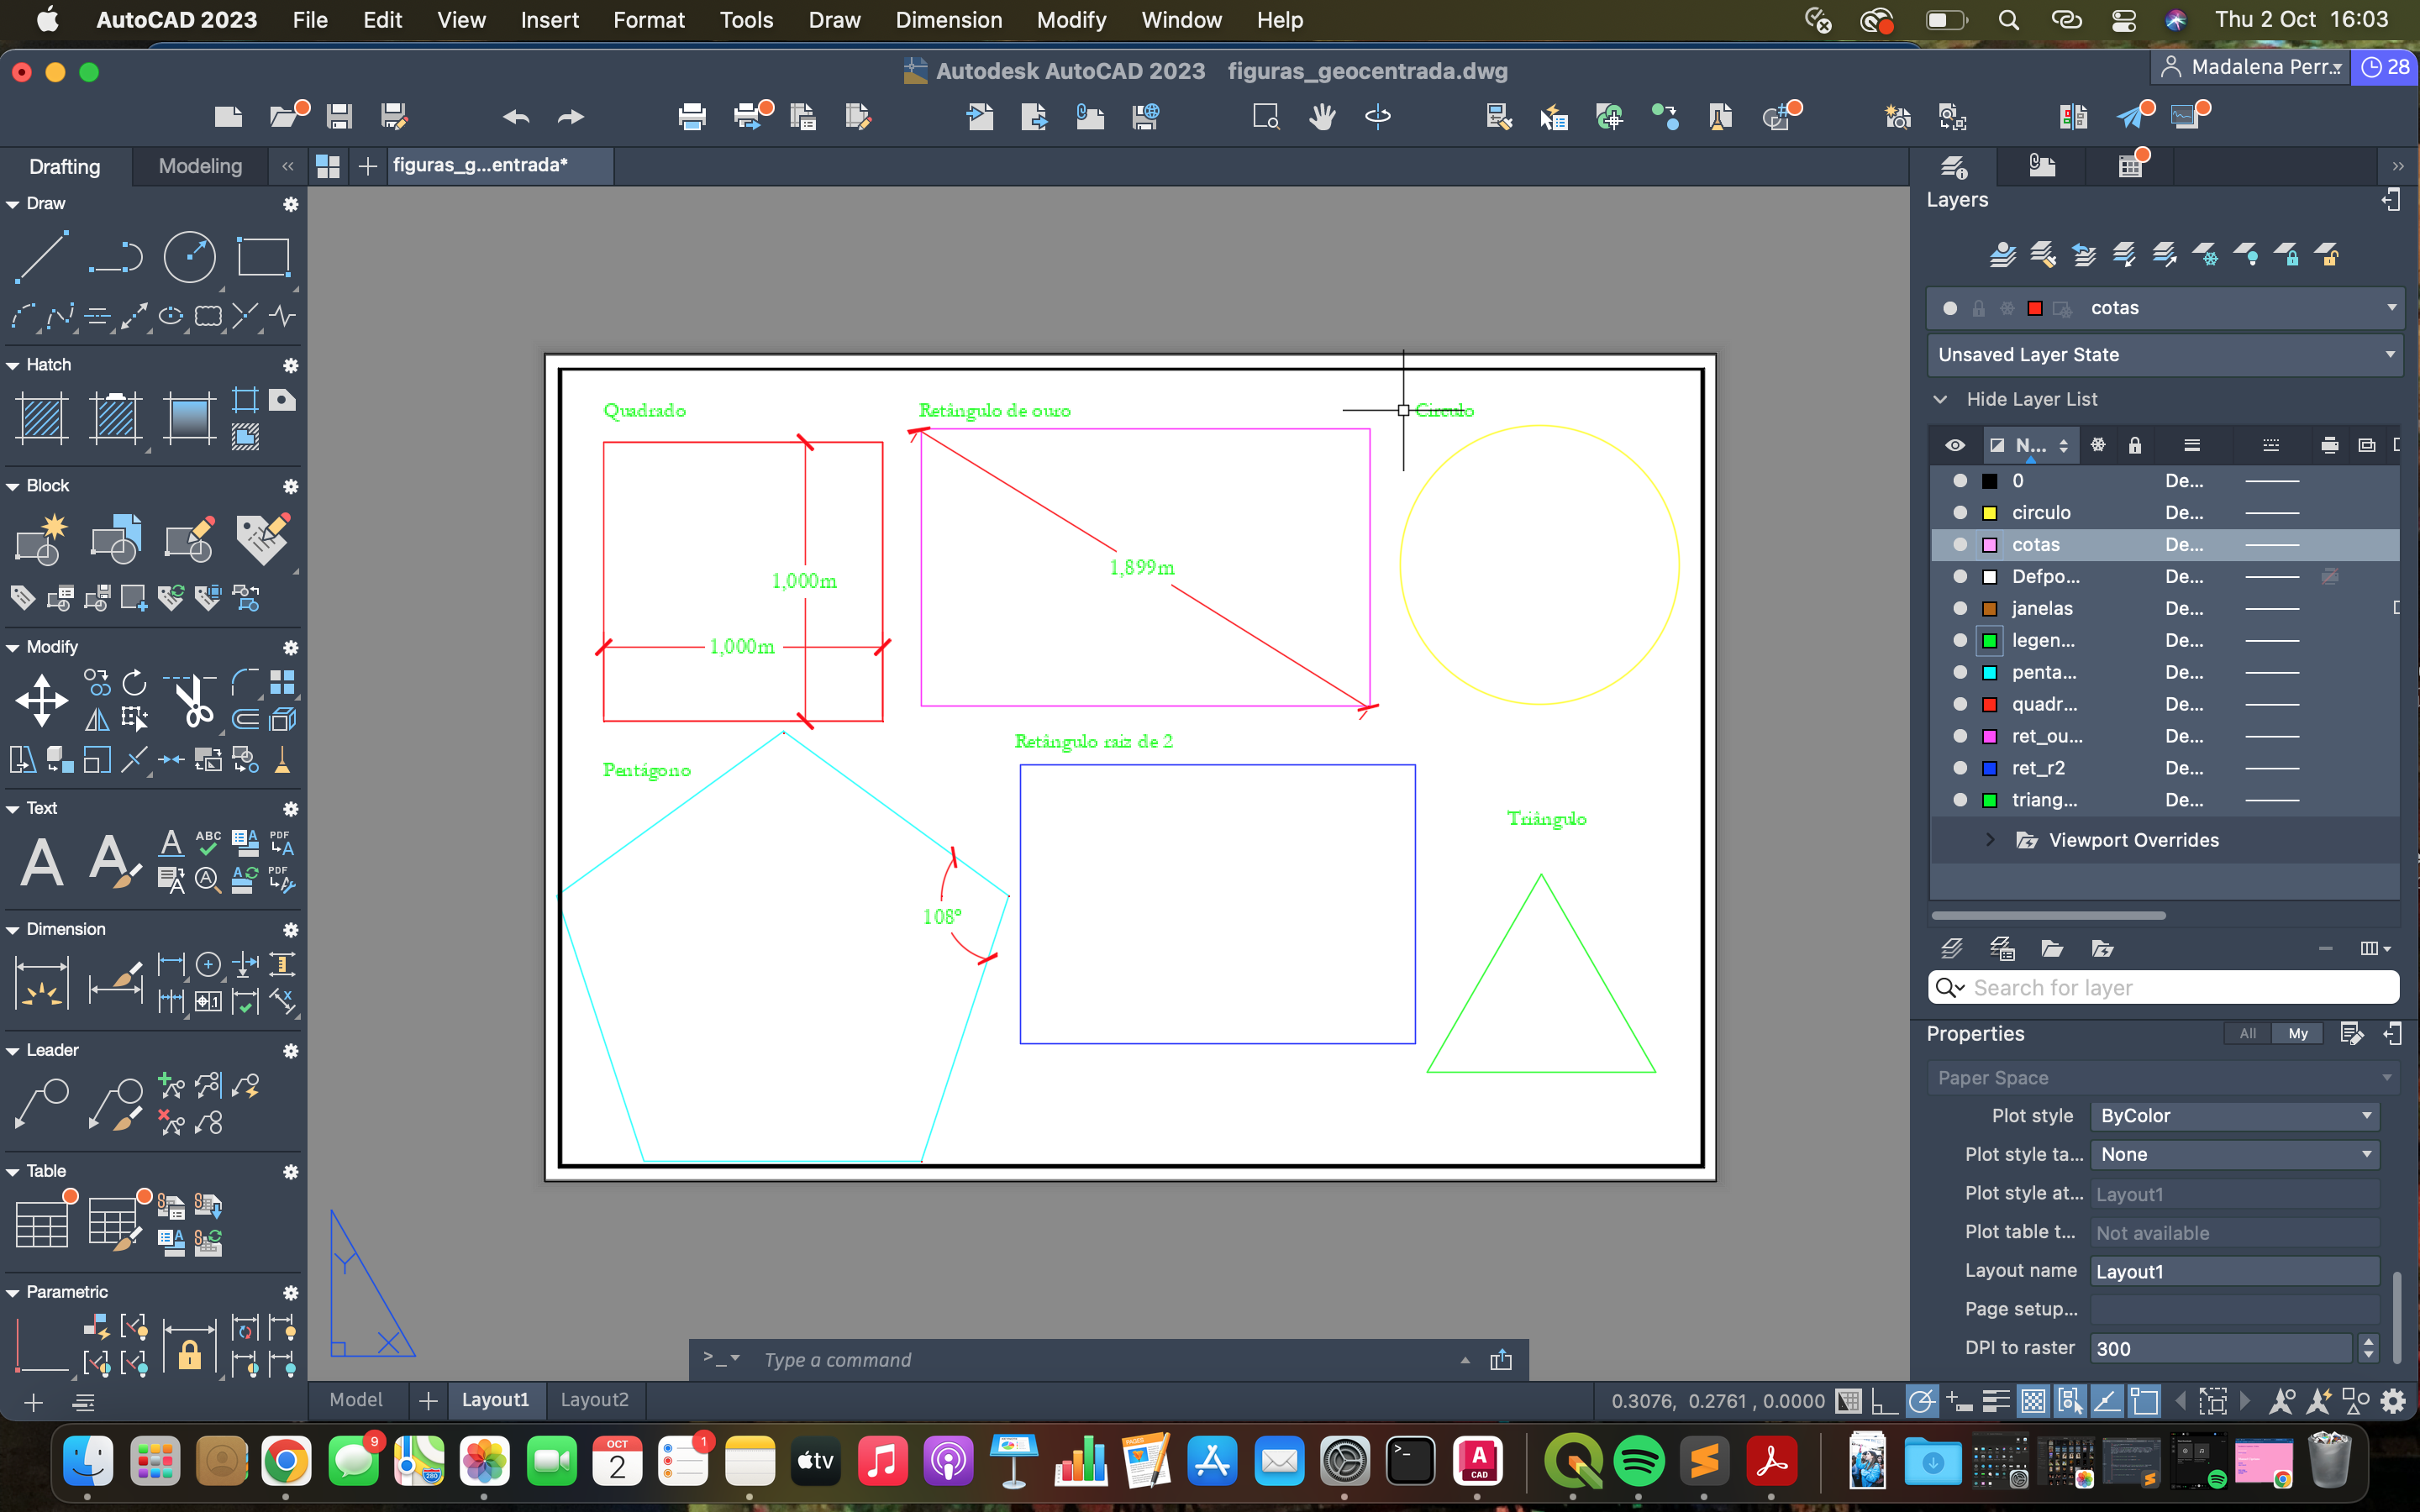
Task: Choose the Multiline Text tool
Action: [42, 862]
